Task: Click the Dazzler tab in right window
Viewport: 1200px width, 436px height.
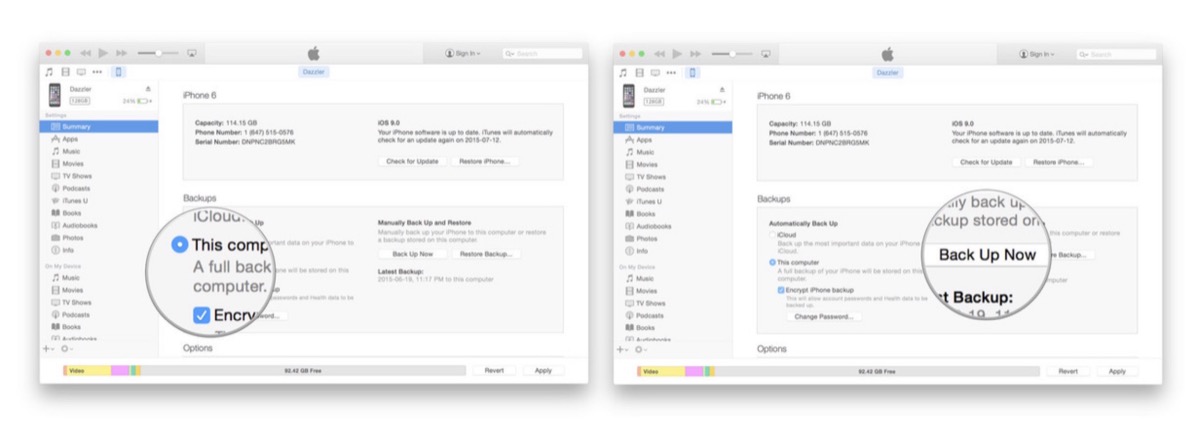Action: 888,72
